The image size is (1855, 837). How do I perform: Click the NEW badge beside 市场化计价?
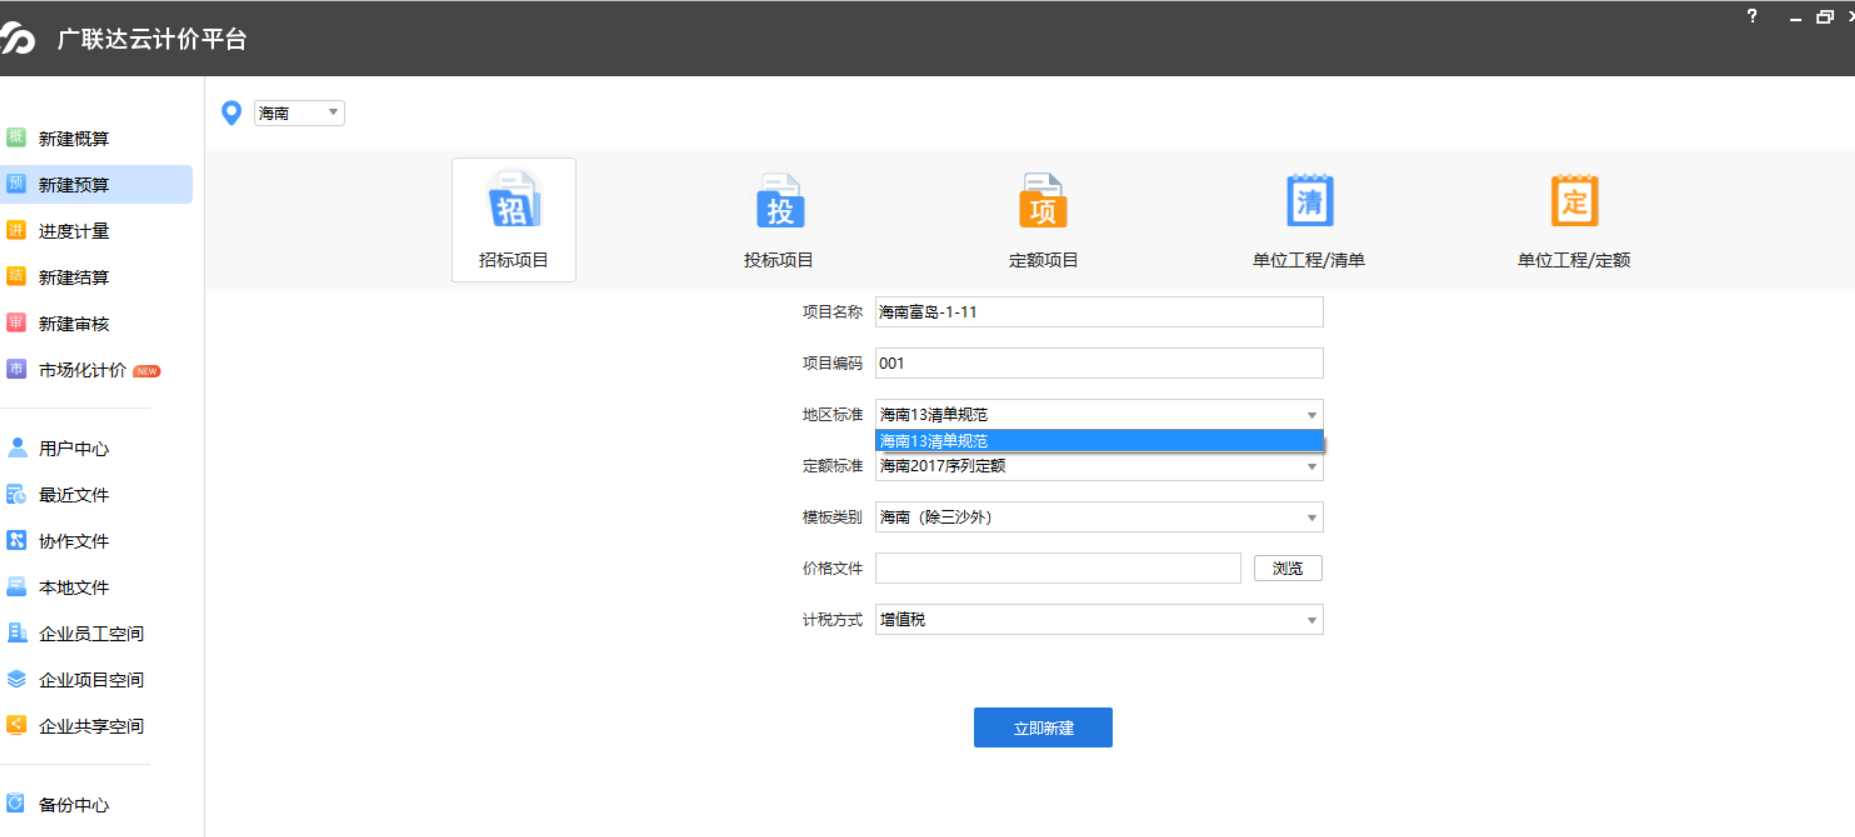pyautogui.click(x=147, y=371)
